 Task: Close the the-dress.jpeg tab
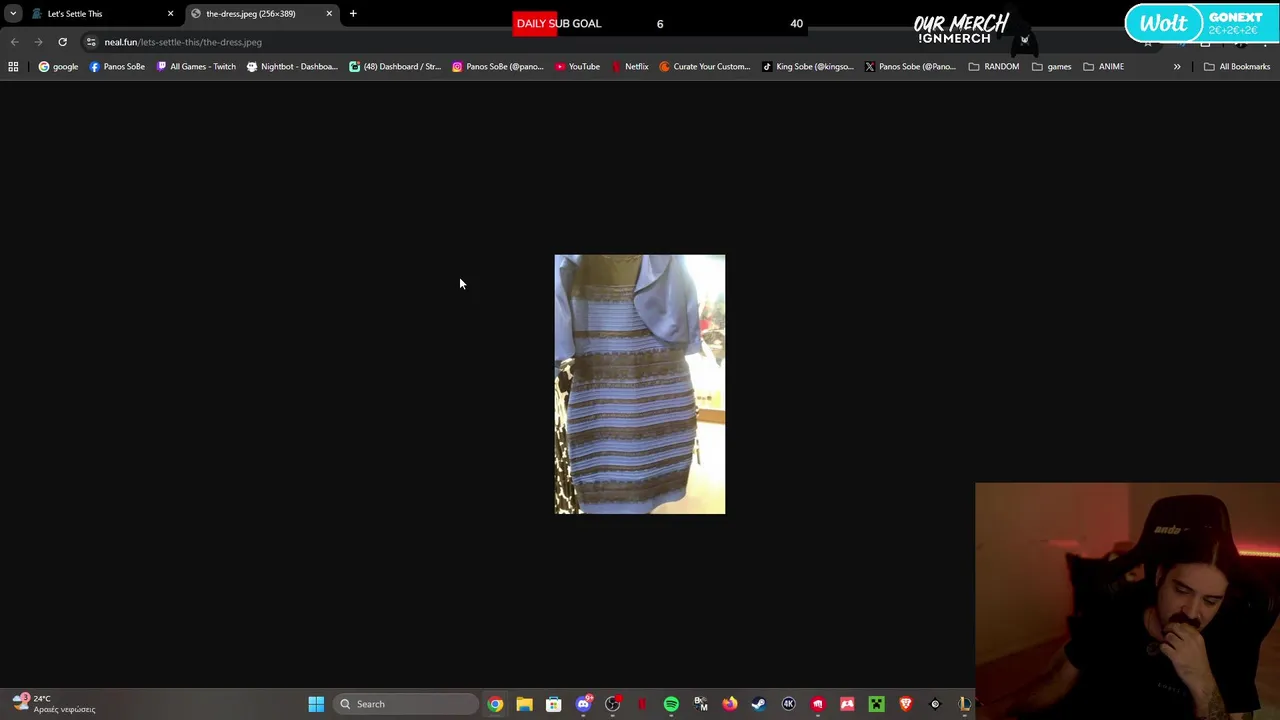(x=329, y=14)
